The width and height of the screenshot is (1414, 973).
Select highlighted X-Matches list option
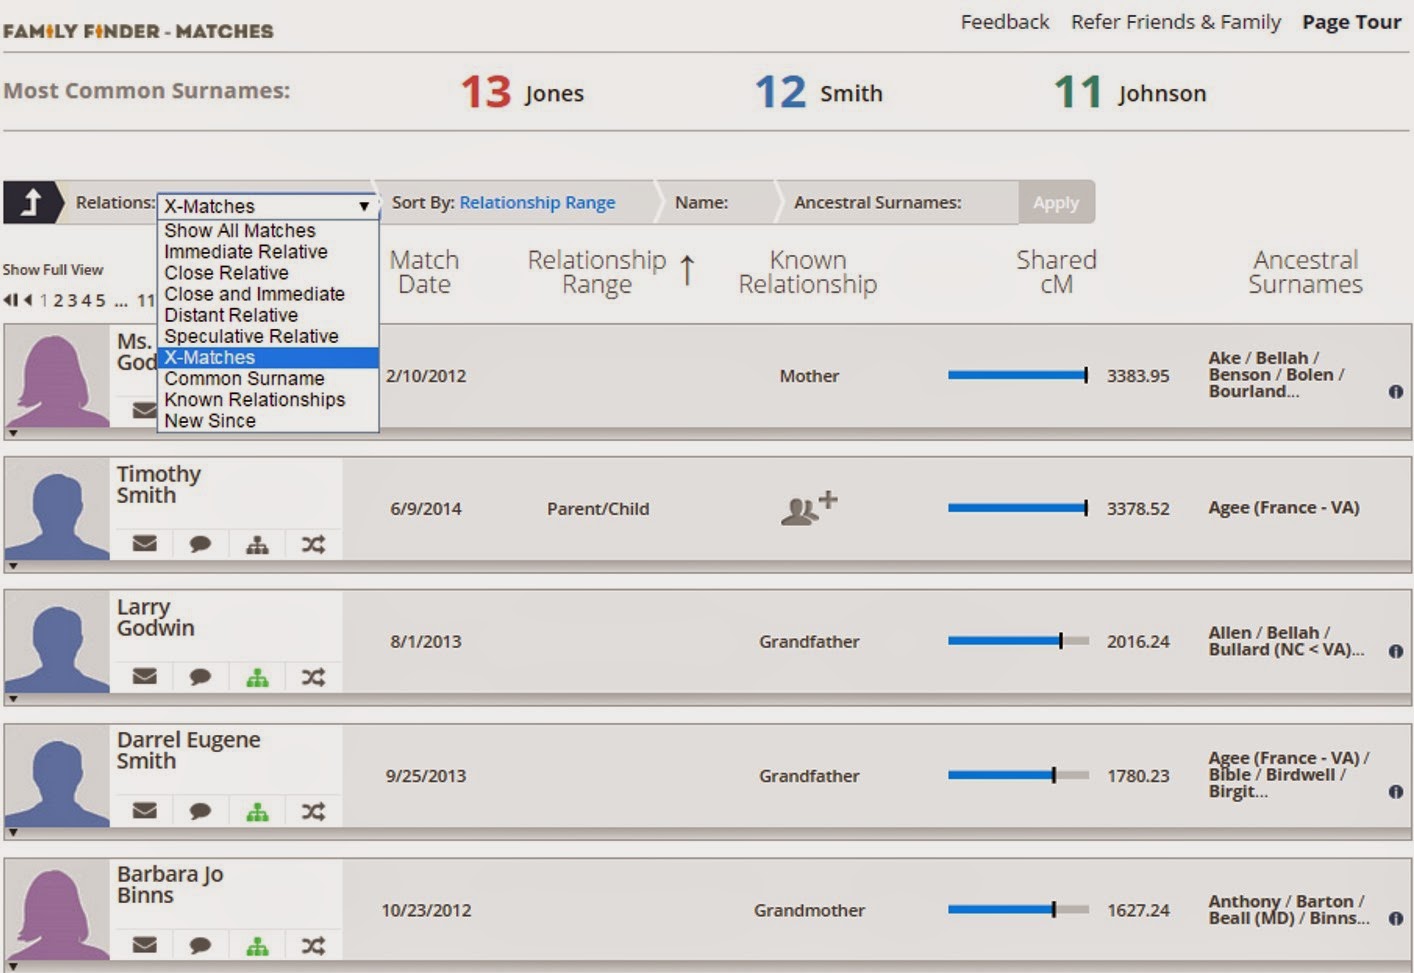[268, 357]
